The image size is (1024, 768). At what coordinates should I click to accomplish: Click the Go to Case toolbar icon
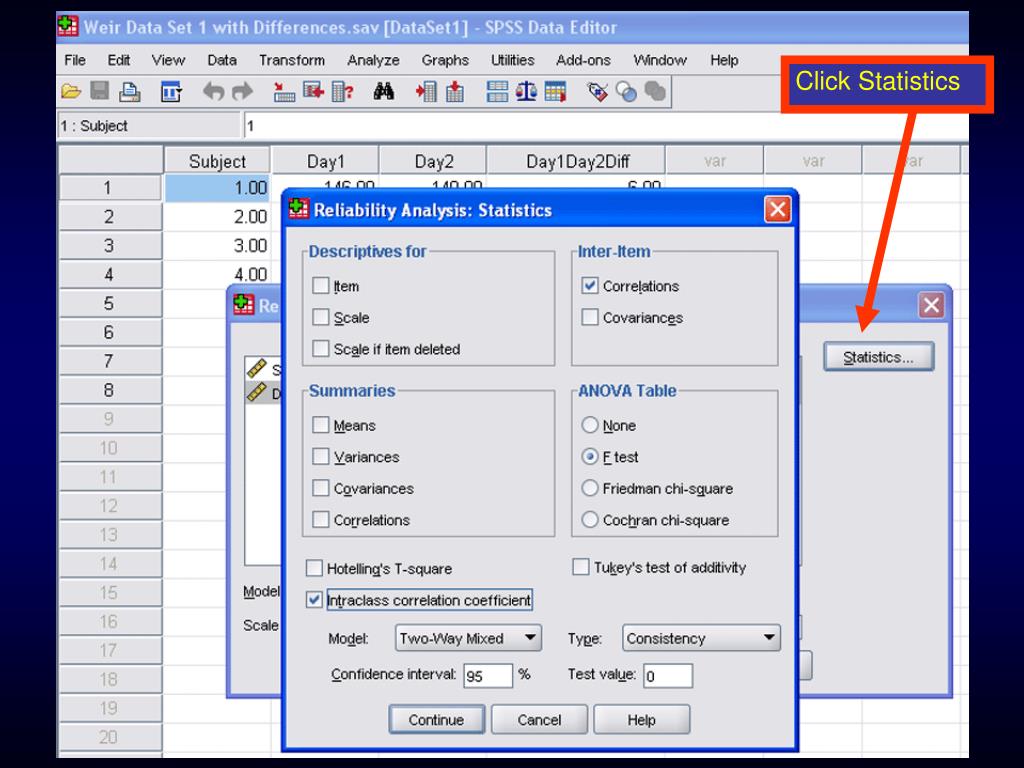coord(283,91)
